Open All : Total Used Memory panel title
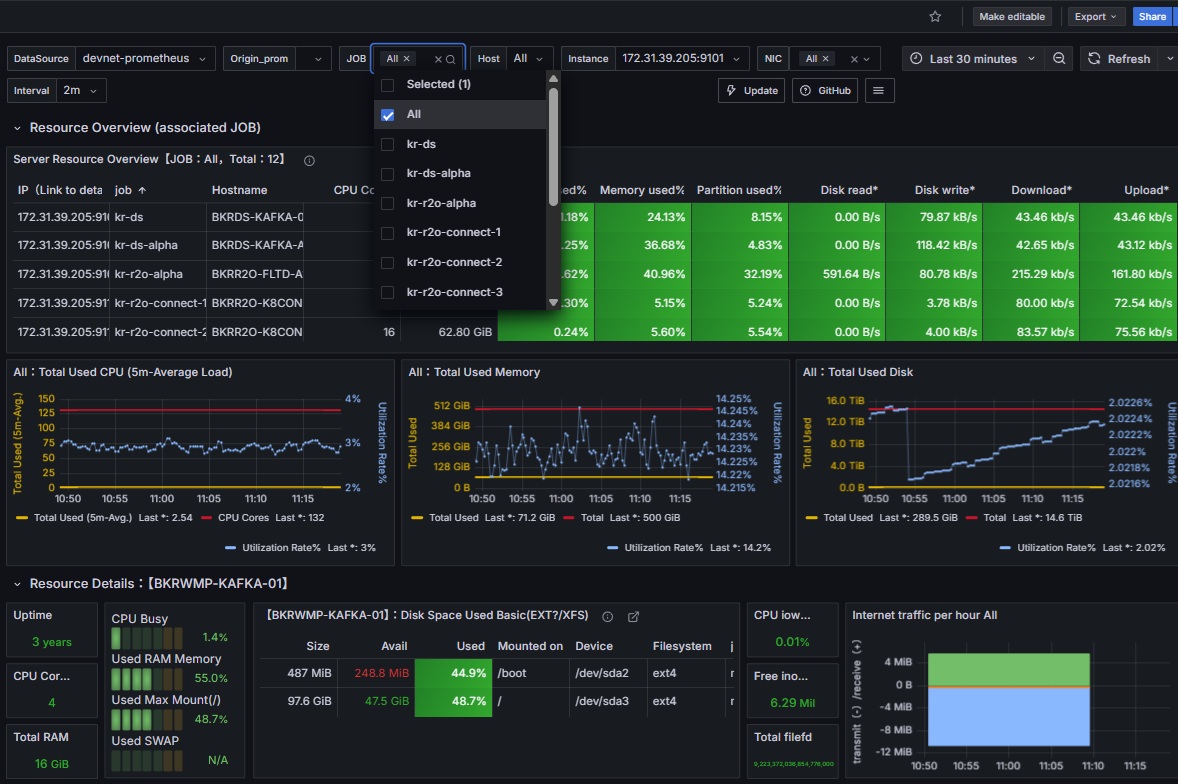This screenshot has width=1178, height=784. 474,372
